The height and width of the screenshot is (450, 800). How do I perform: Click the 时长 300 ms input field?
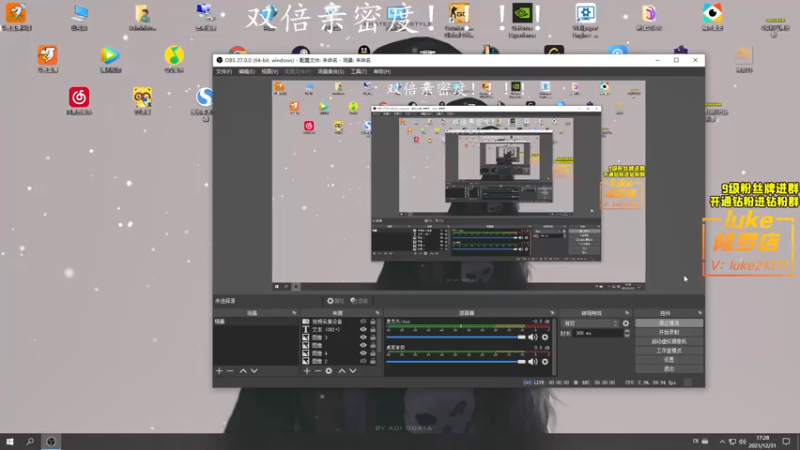click(597, 333)
